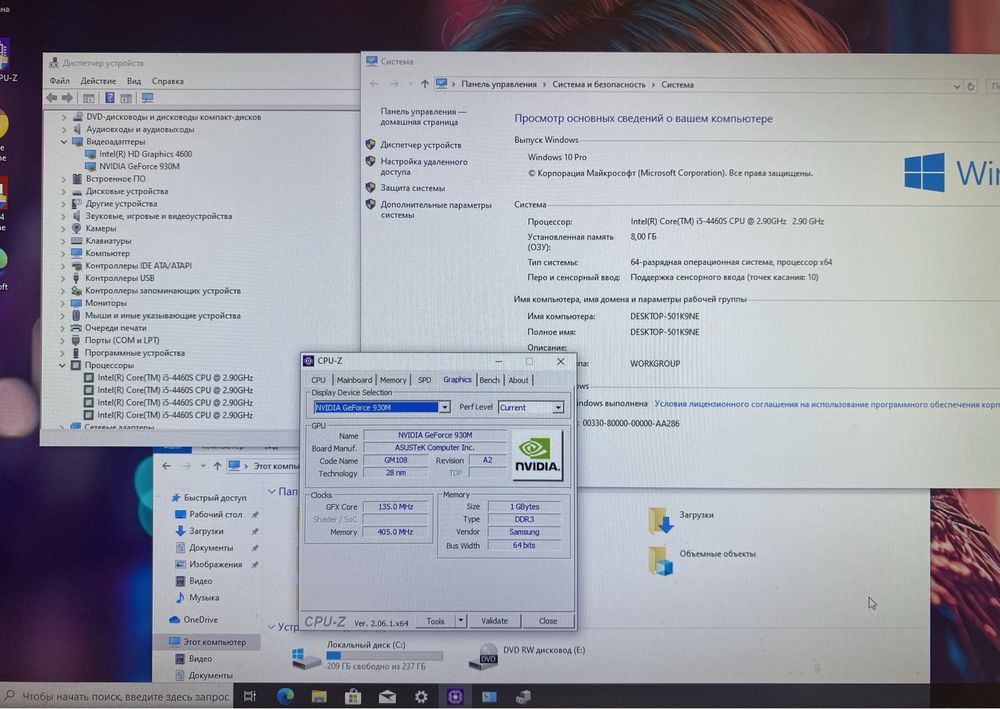The image size is (1000, 709).
Task: Select Display Device dropdown in CPU-Z
Action: point(381,407)
